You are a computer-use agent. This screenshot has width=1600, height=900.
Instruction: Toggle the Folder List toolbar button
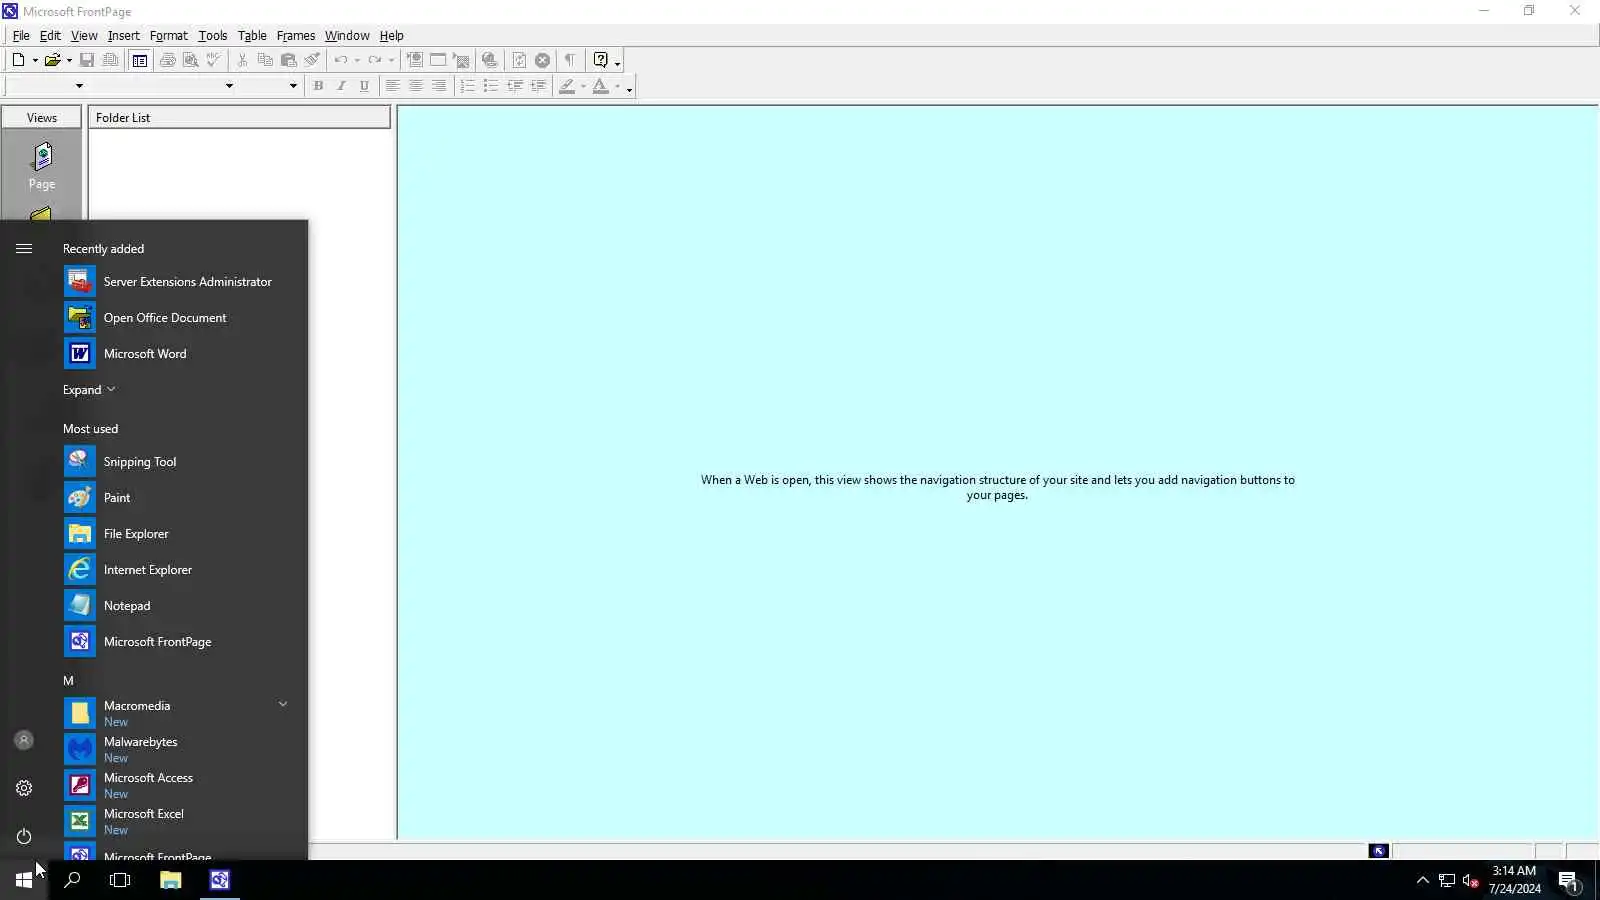[x=140, y=60]
